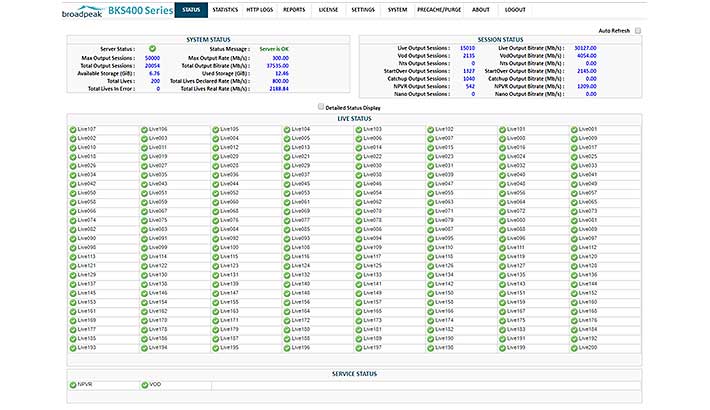Click the Server Status green check icon
Screen dimensions: 710x410
pyautogui.click(x=151, y=48)
